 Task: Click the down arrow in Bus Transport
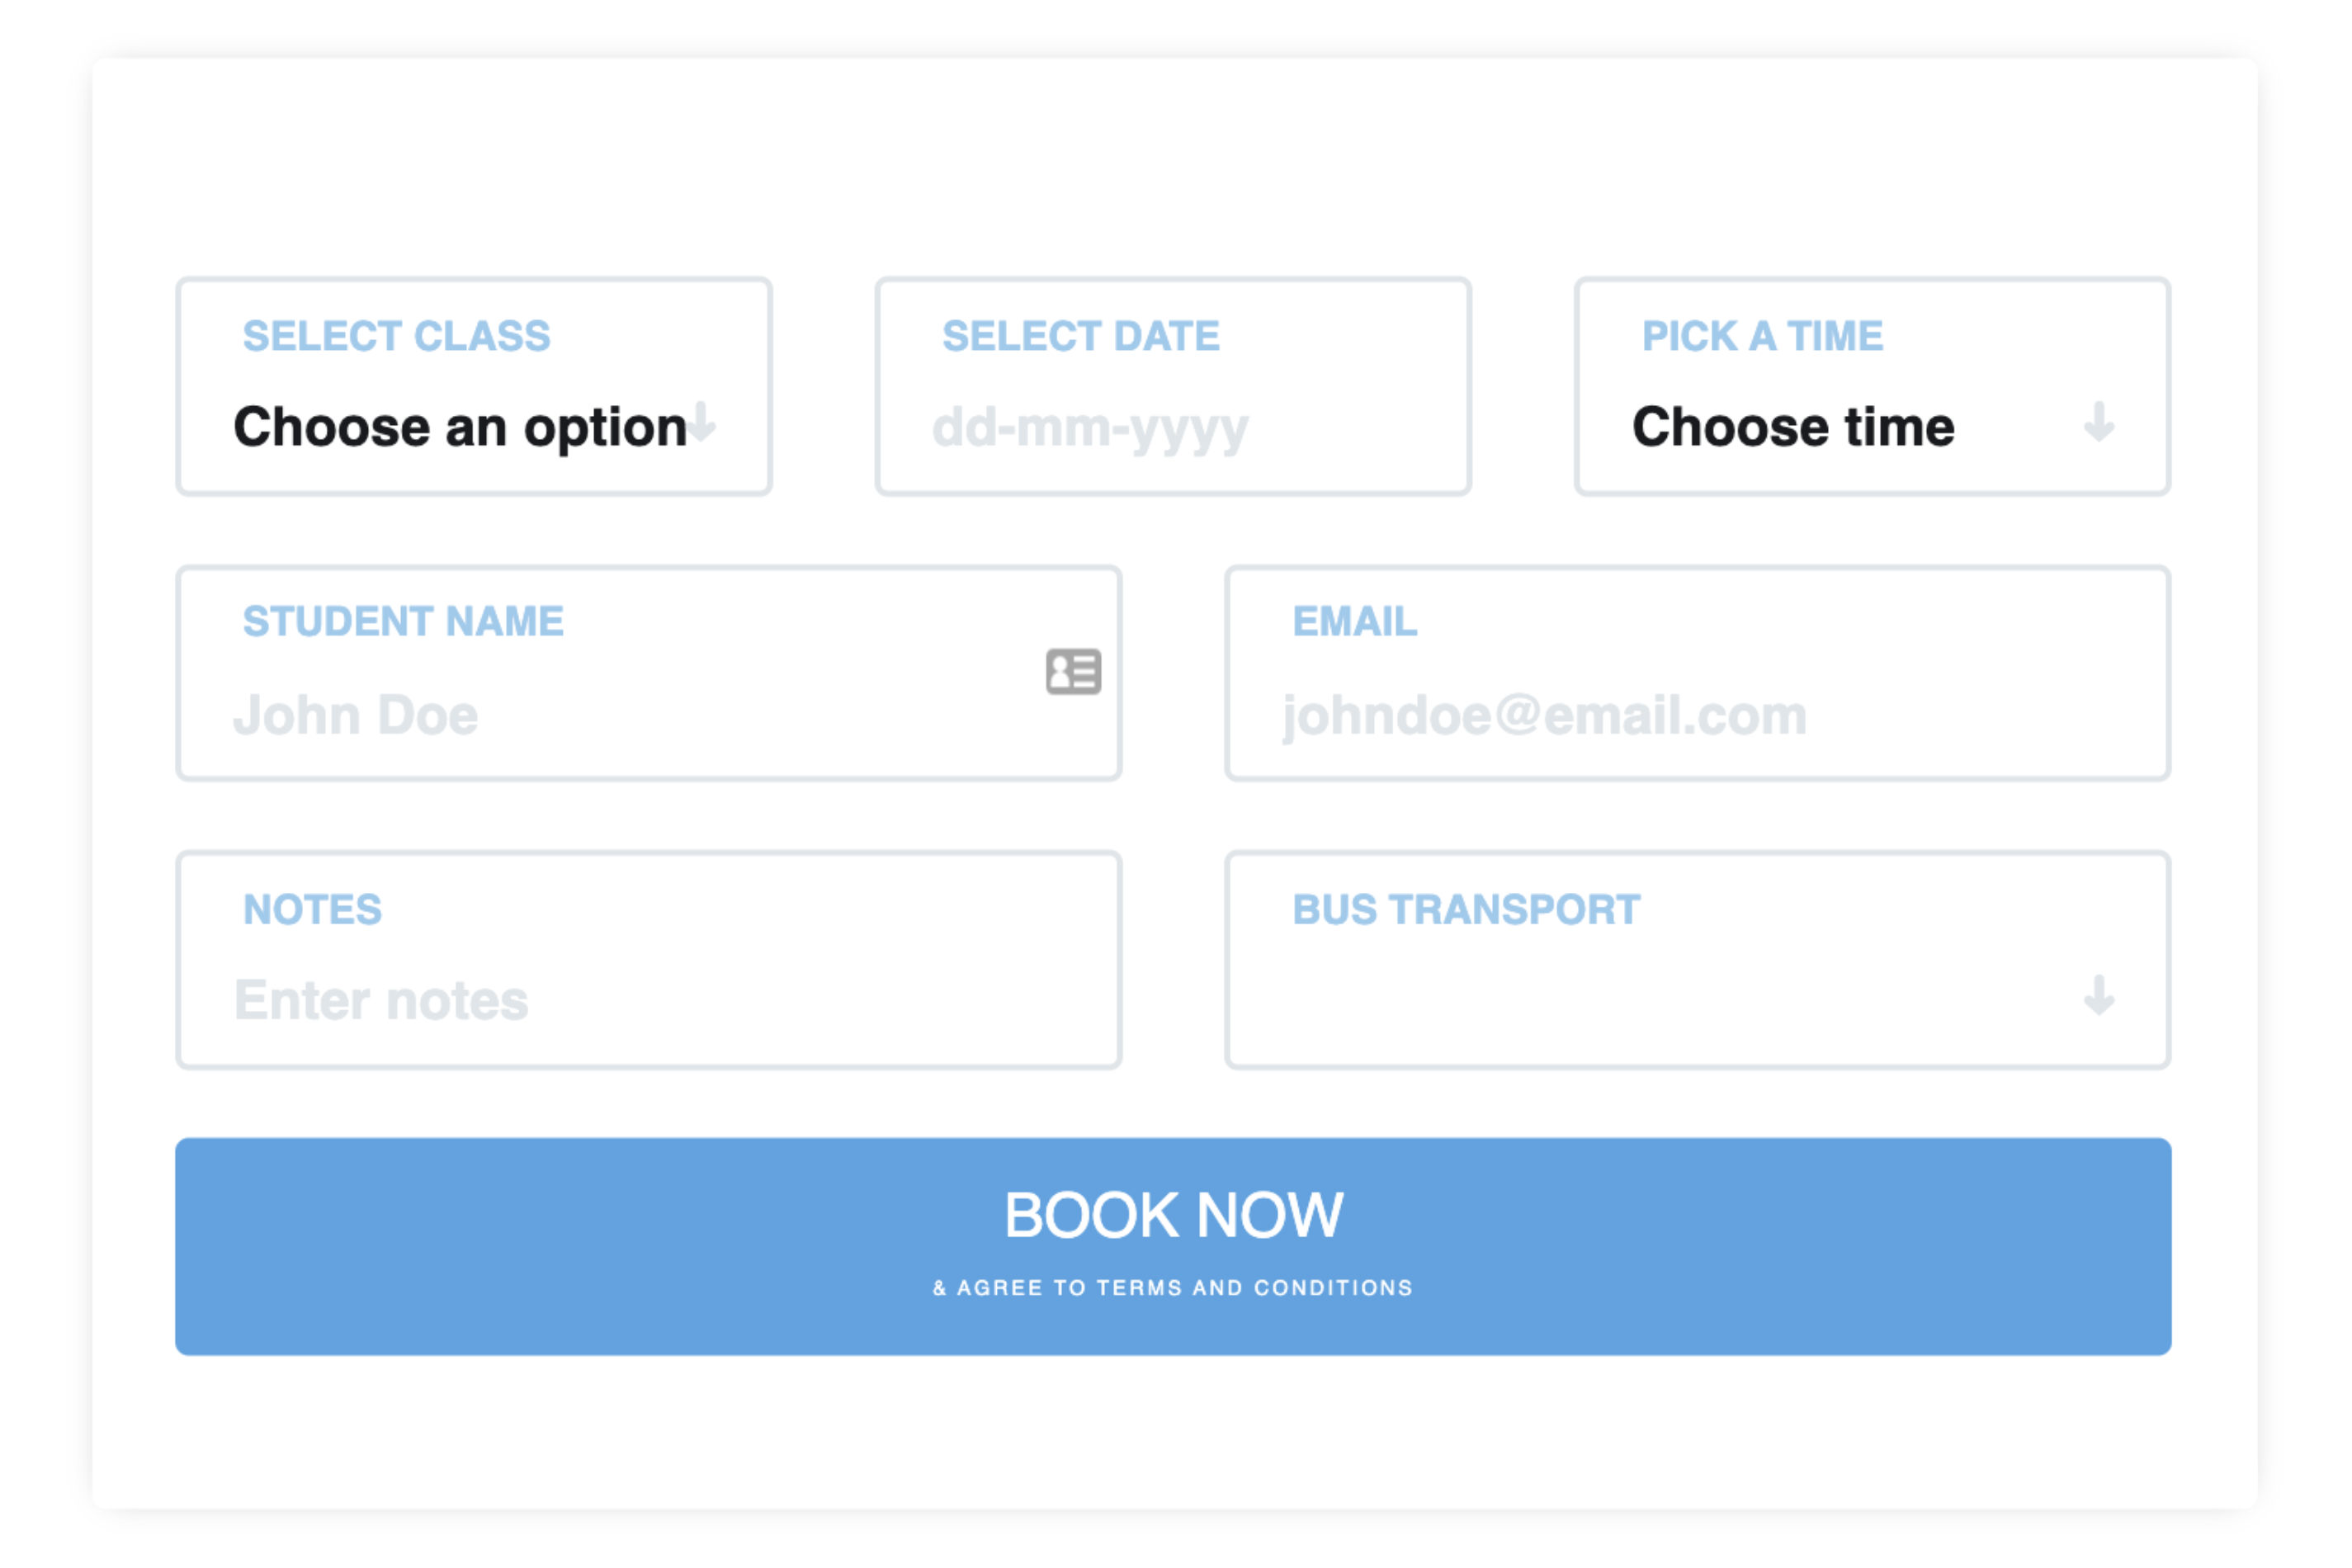click(2099, 996)
